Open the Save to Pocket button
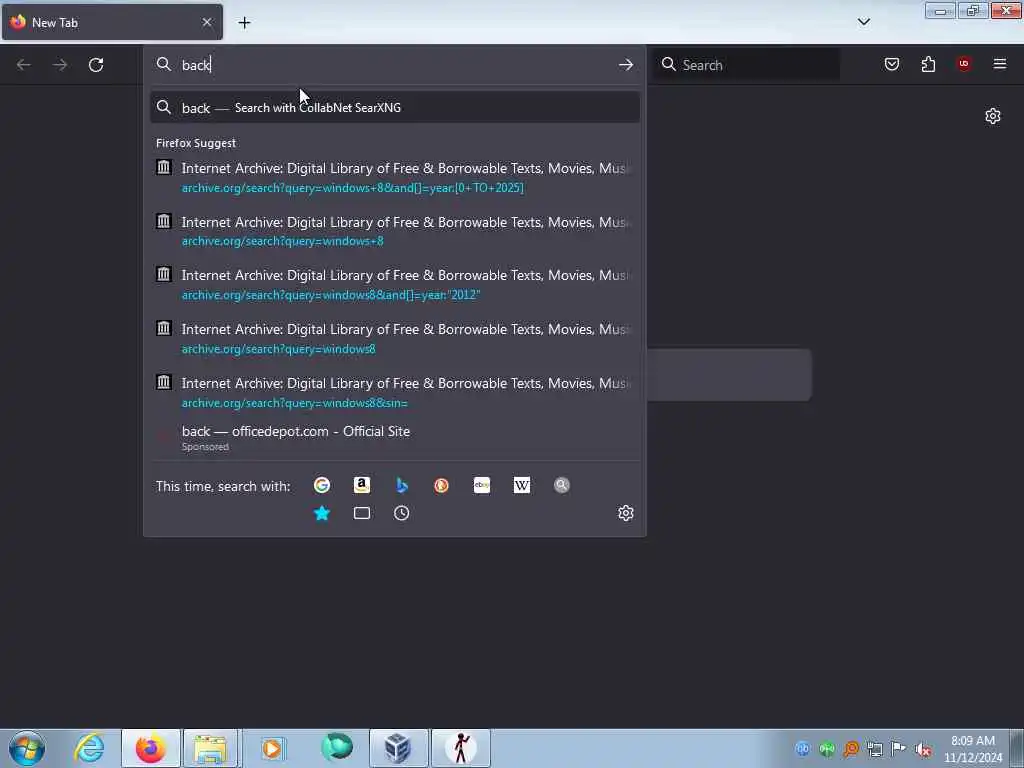 pos(892,64)
